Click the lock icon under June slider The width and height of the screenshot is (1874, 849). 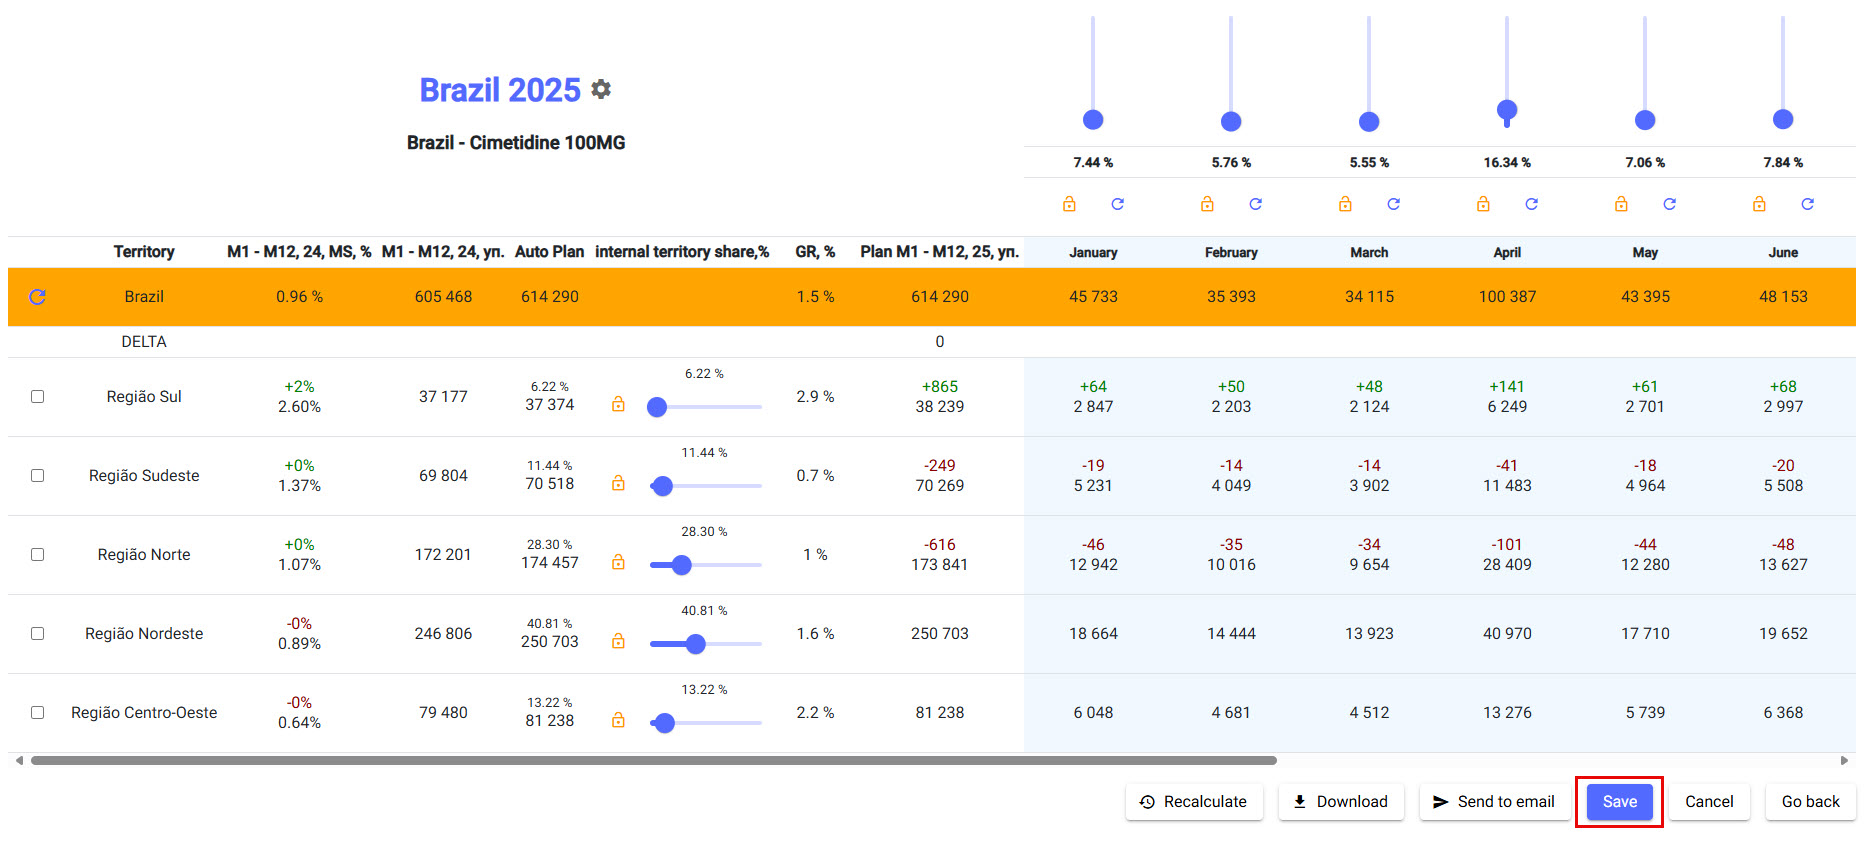[x=1759, y=204]
